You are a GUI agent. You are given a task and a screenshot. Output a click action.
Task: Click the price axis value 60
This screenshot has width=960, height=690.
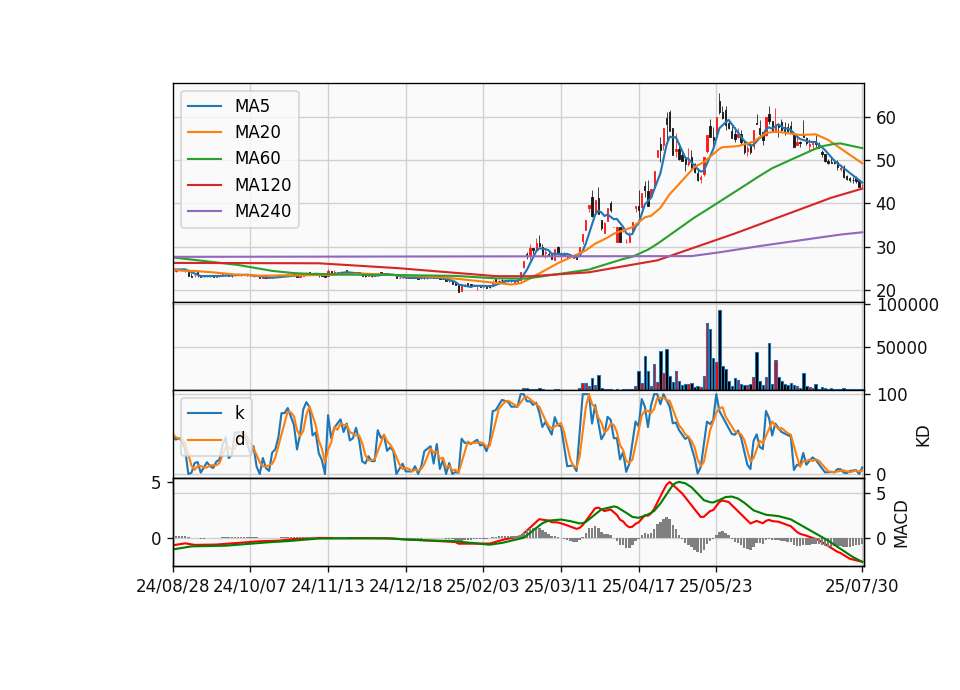(886, 118)
